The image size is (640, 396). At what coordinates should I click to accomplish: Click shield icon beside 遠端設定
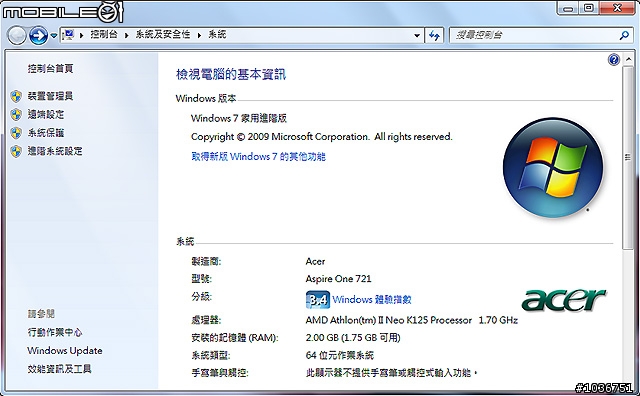(x=16, y=115)
